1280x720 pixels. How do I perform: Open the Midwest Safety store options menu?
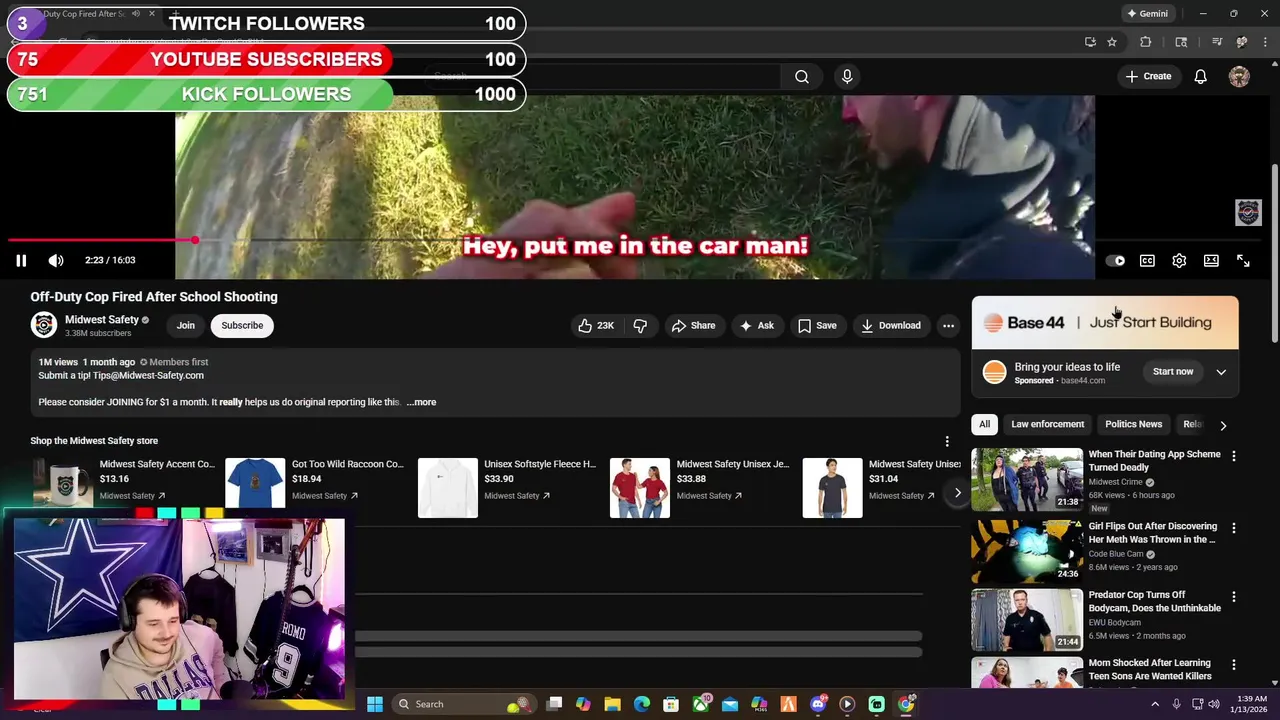947,441
